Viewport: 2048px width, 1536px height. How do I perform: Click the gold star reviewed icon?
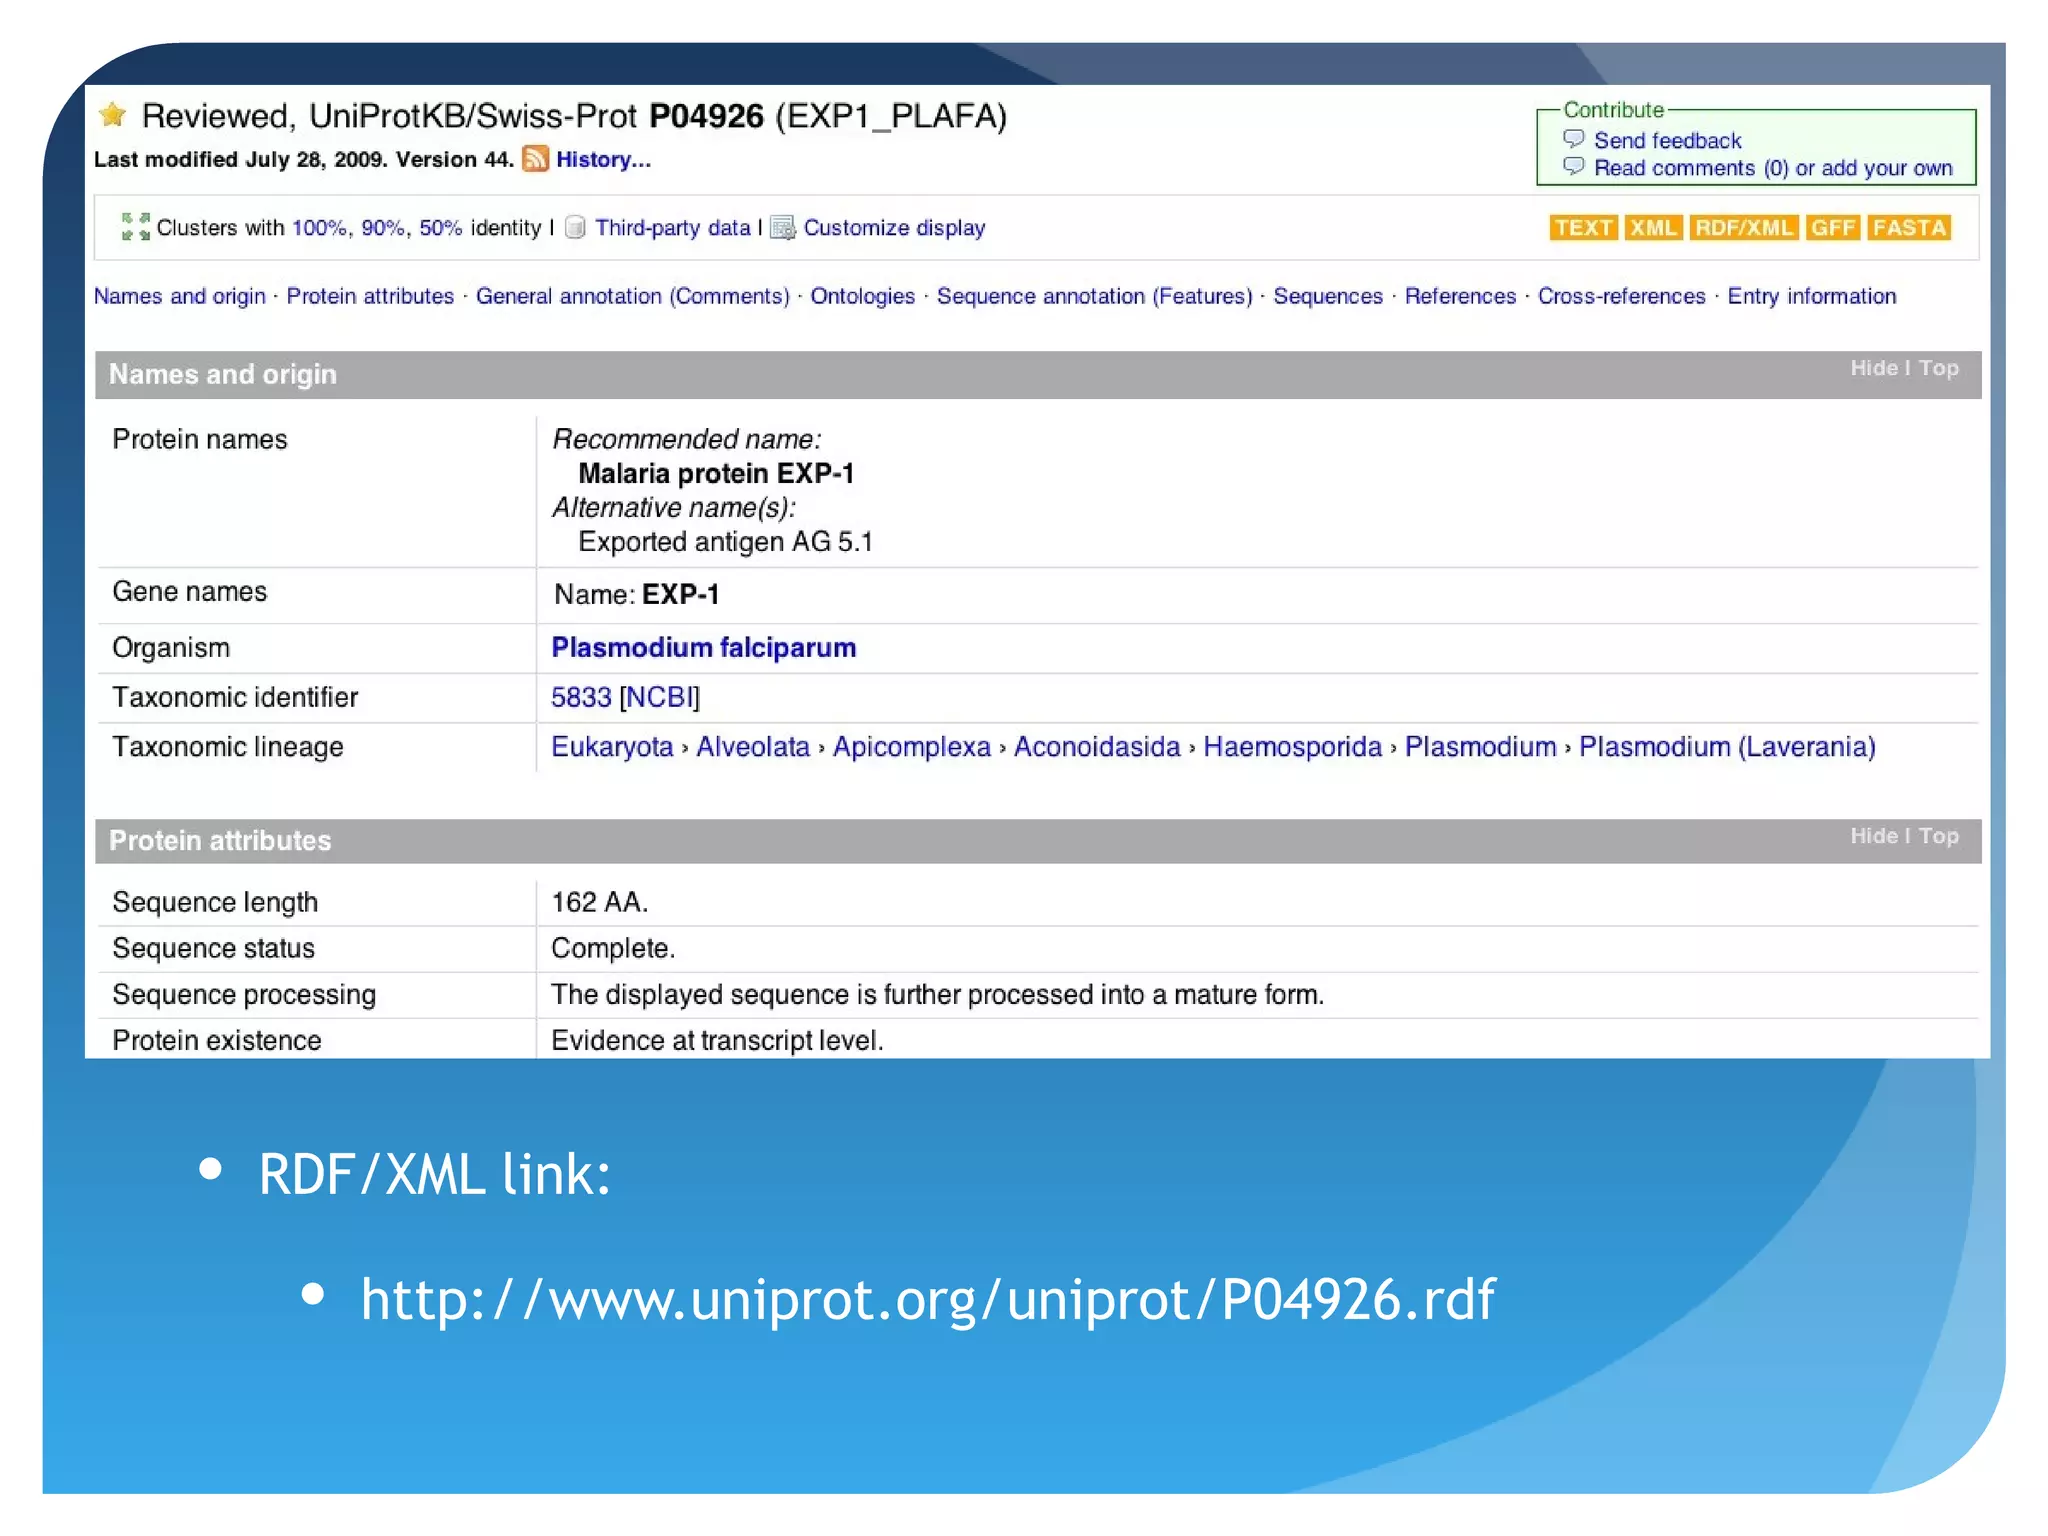click(113, 115)
